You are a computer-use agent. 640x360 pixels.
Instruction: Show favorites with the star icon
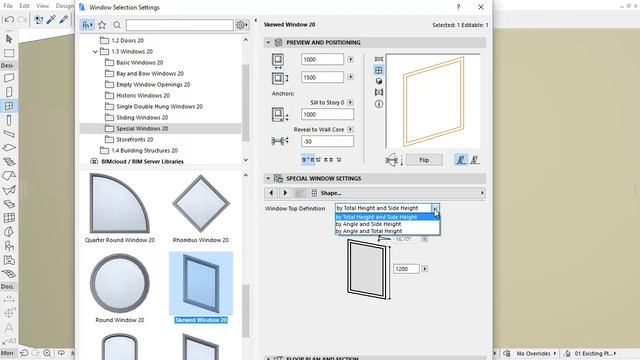click(102, 25)
